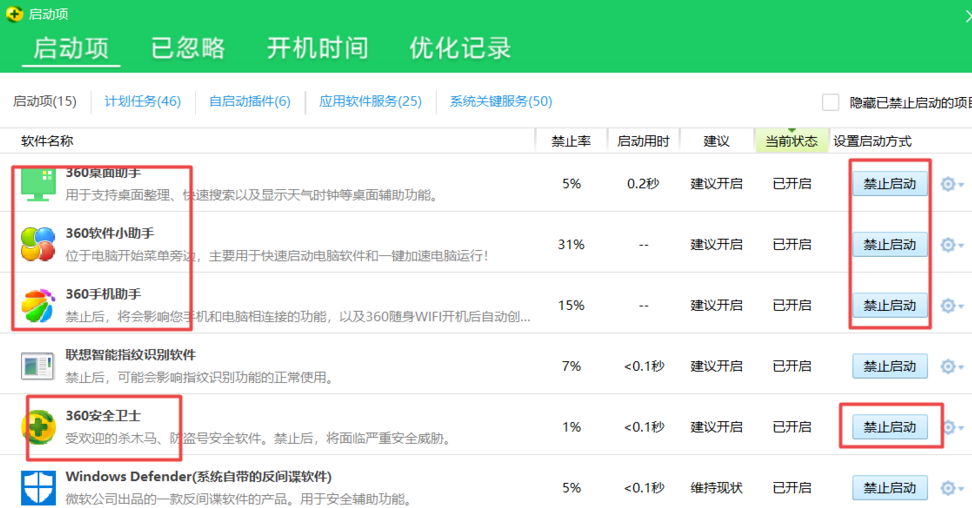The height and width of the screenshot is (508, 972).
Task: Select the 360手机助手 name text
Action: coord(104,294)
